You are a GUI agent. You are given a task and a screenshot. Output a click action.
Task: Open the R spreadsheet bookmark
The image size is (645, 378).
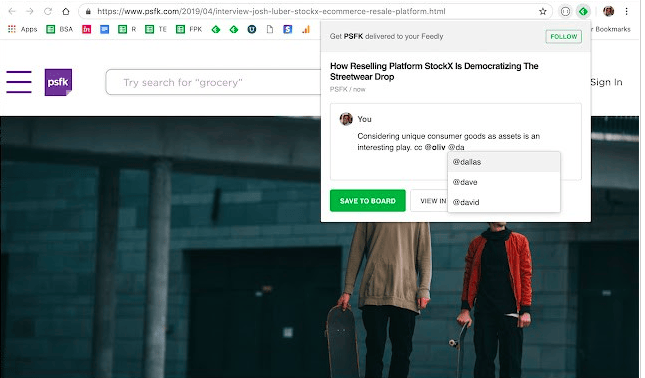(127, 29)
